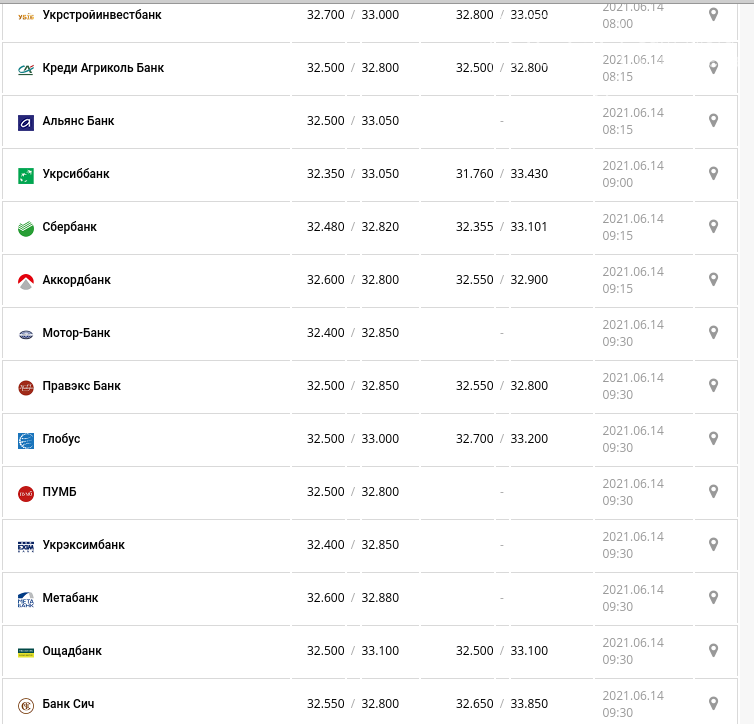Click the Глобус bank name
This screenshot has width=754, height=724.
(61, 439)
